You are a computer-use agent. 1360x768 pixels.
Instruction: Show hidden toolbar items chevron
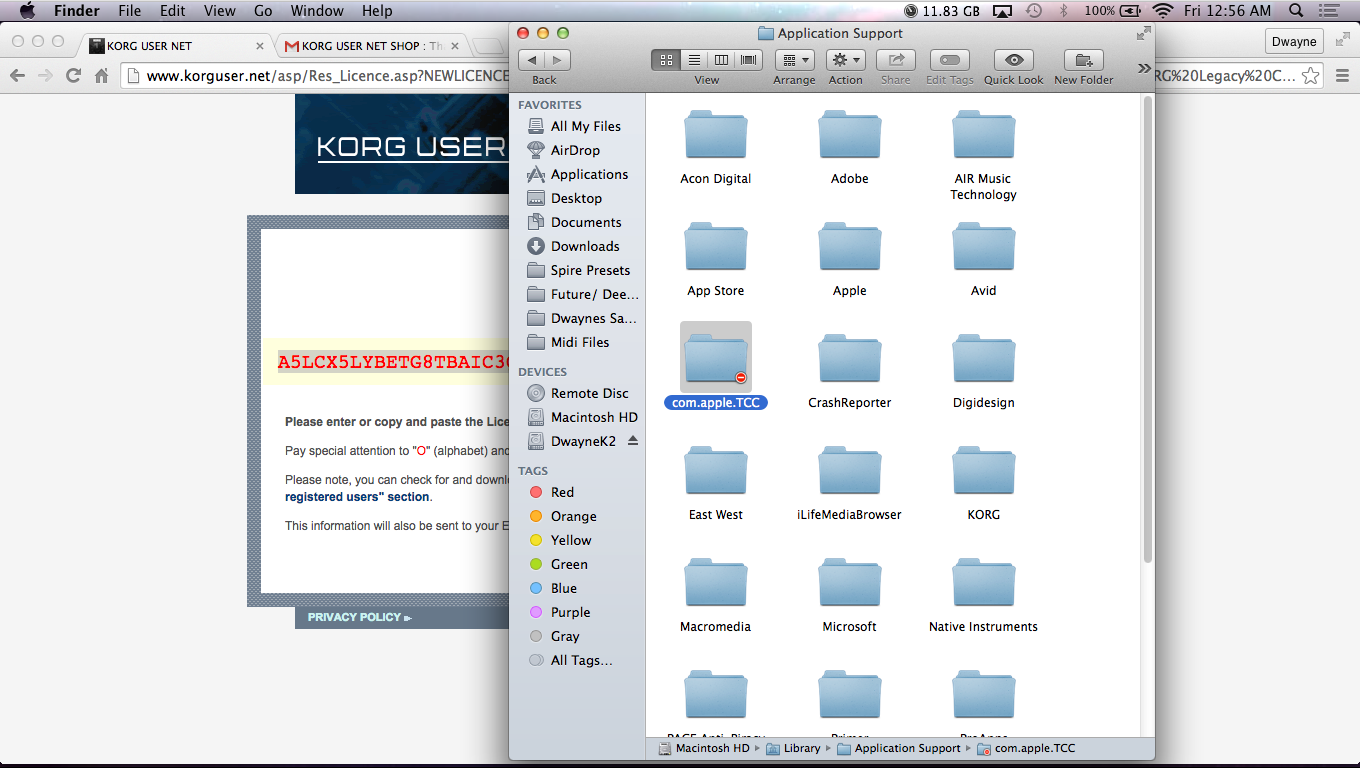[1144, 67]
